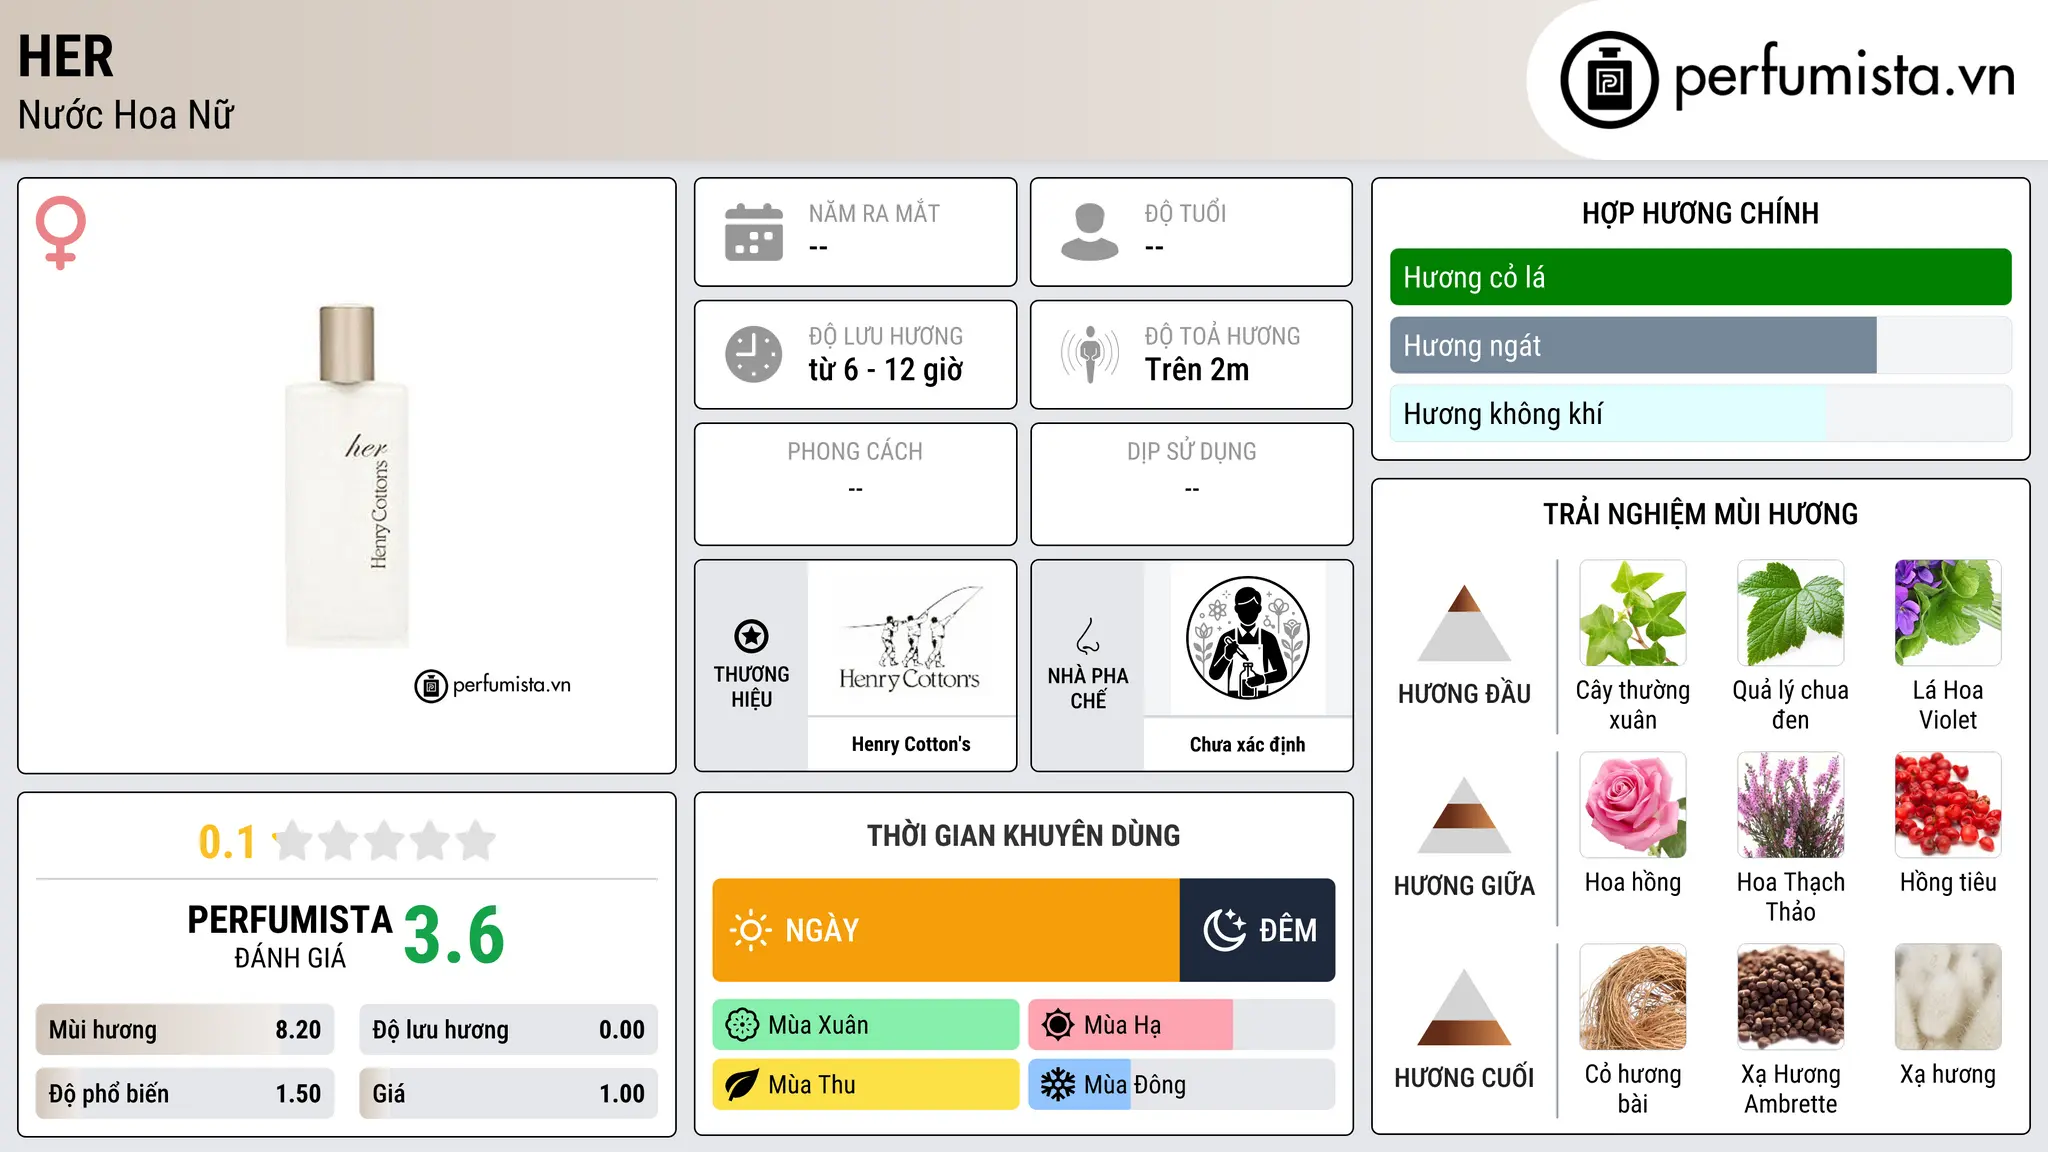2048x1152 pixels.
Task: Open the Cỏ hương bài note image
Action: tap(1633, 997)
